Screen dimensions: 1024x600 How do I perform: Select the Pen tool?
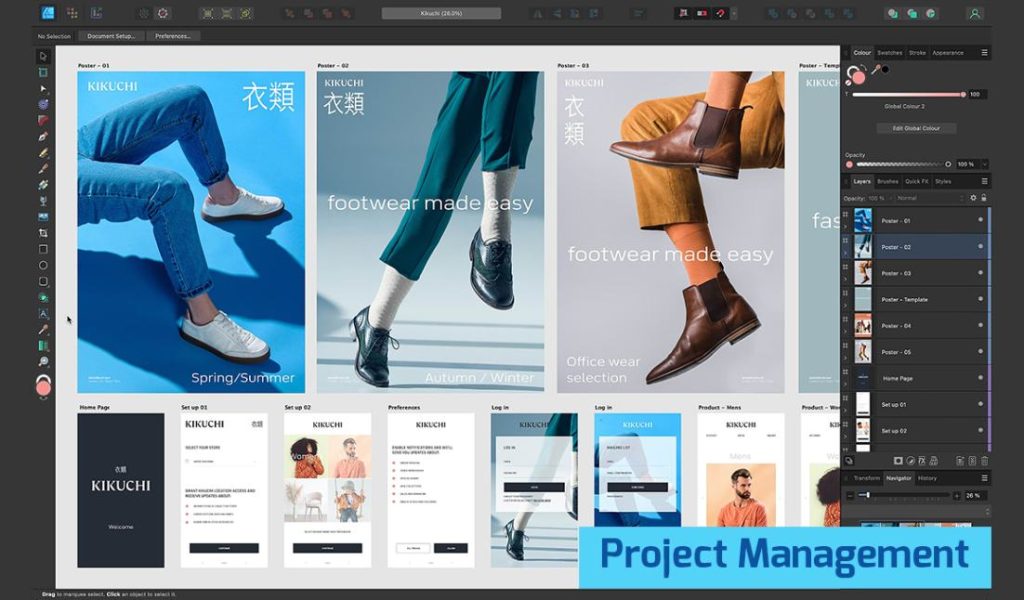pyautogui.click(x=43, y=137)
